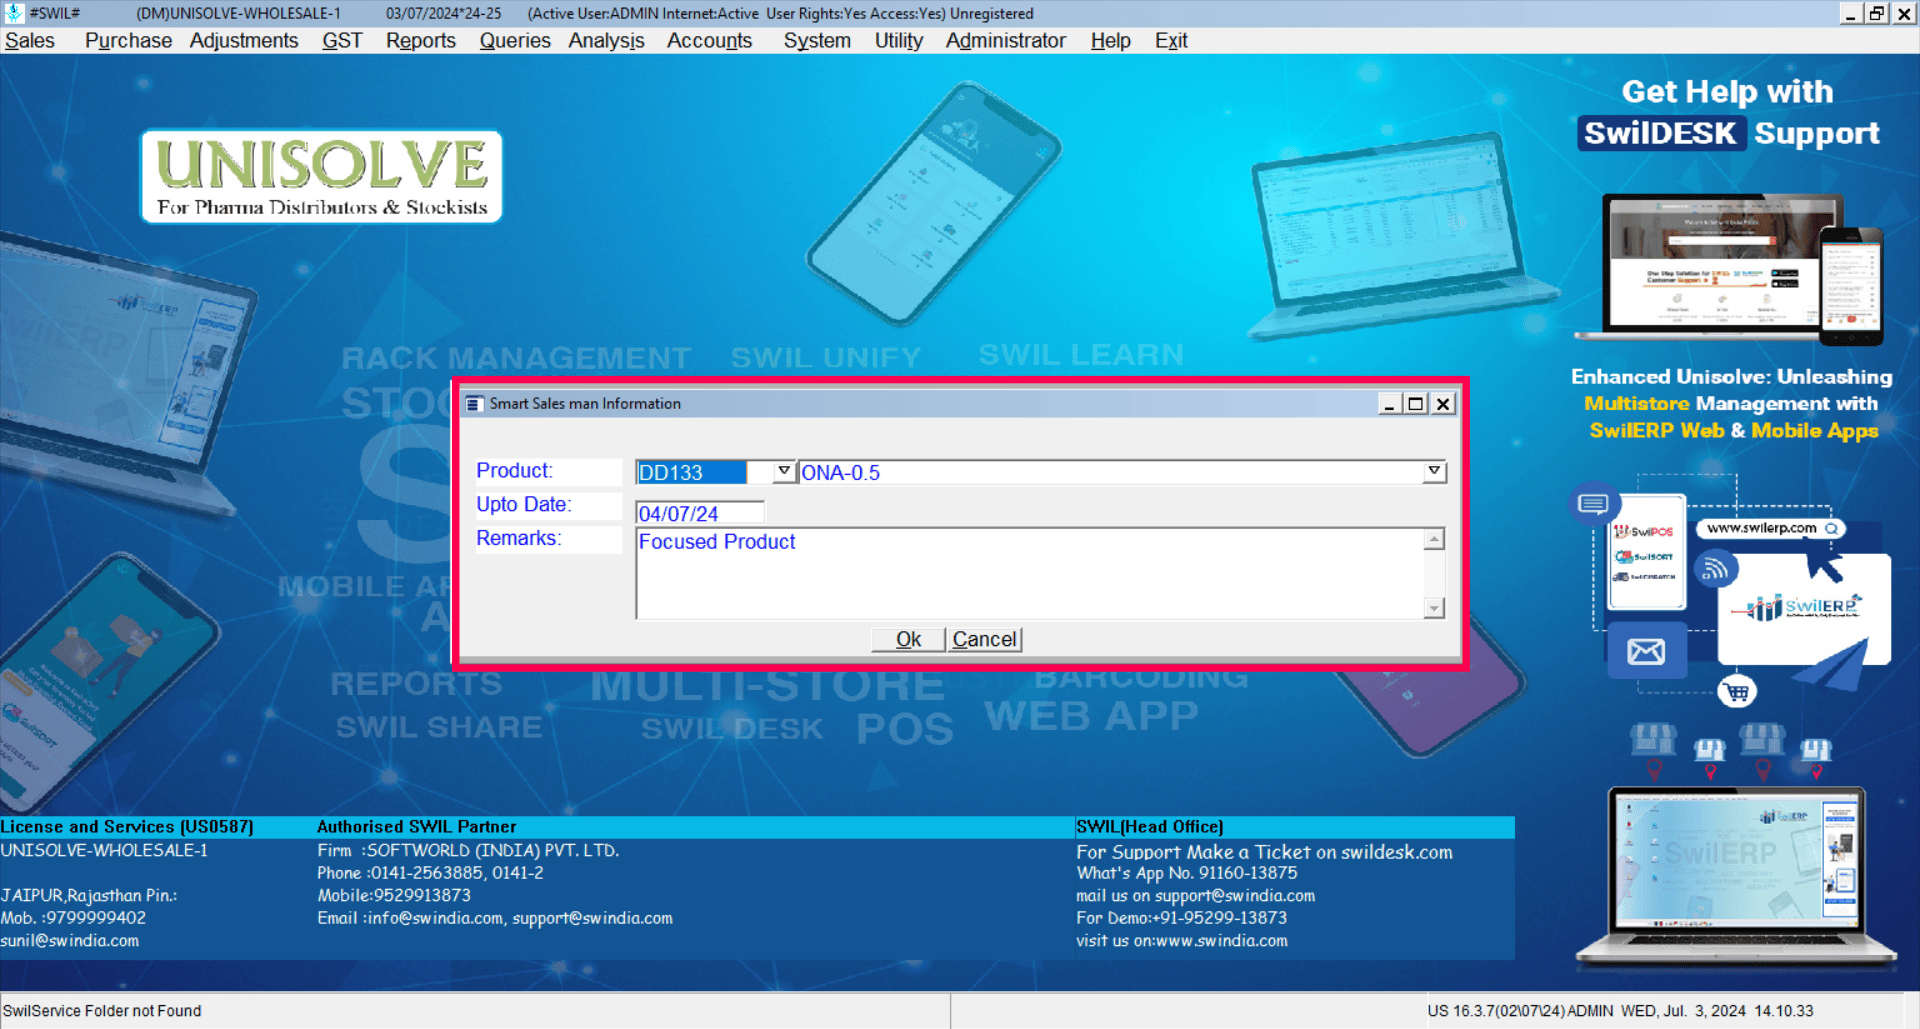
Task: Click the Unisolve logo banner
Action: pos(321,176)
